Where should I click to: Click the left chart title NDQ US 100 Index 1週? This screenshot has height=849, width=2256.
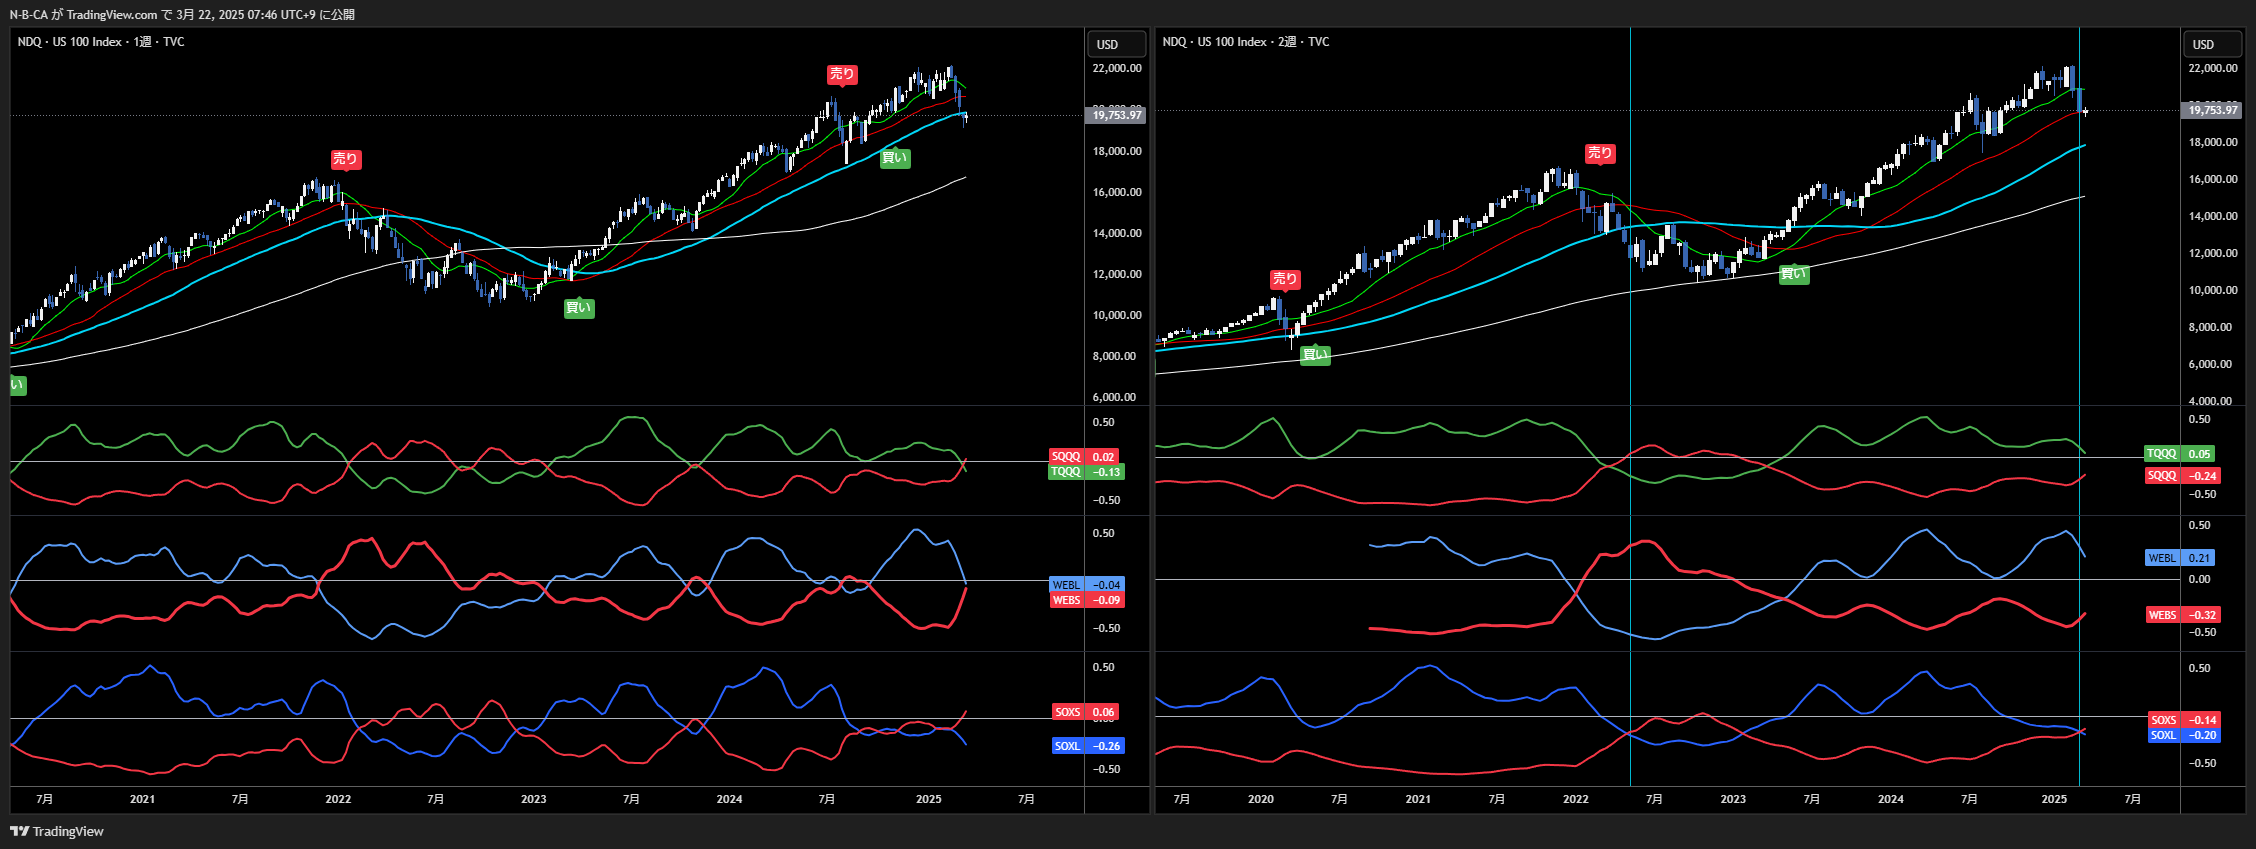click(x=101, y=42)
